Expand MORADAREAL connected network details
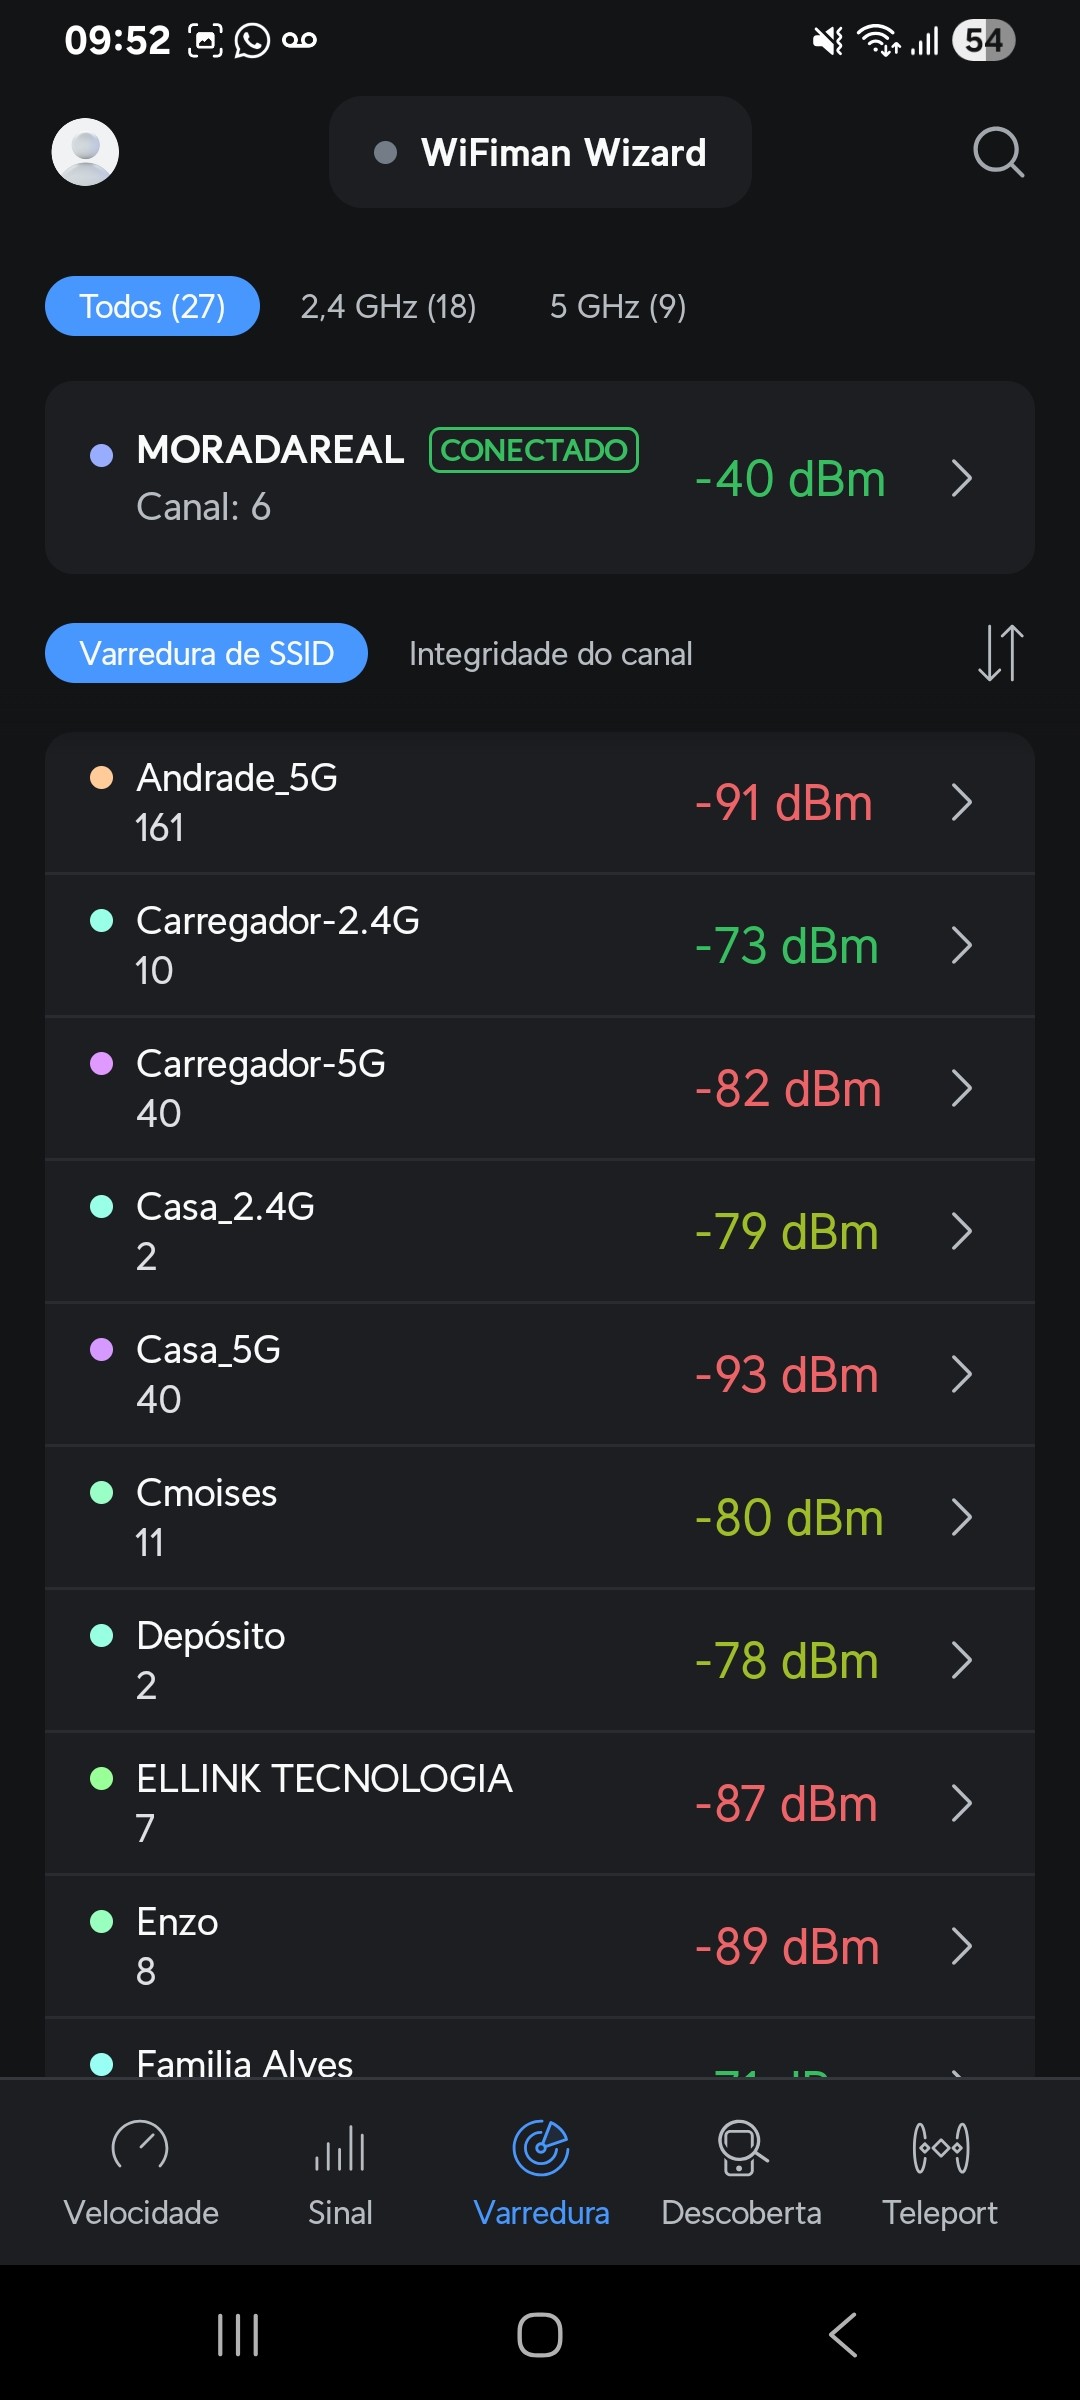 click(x=961, y=478)
